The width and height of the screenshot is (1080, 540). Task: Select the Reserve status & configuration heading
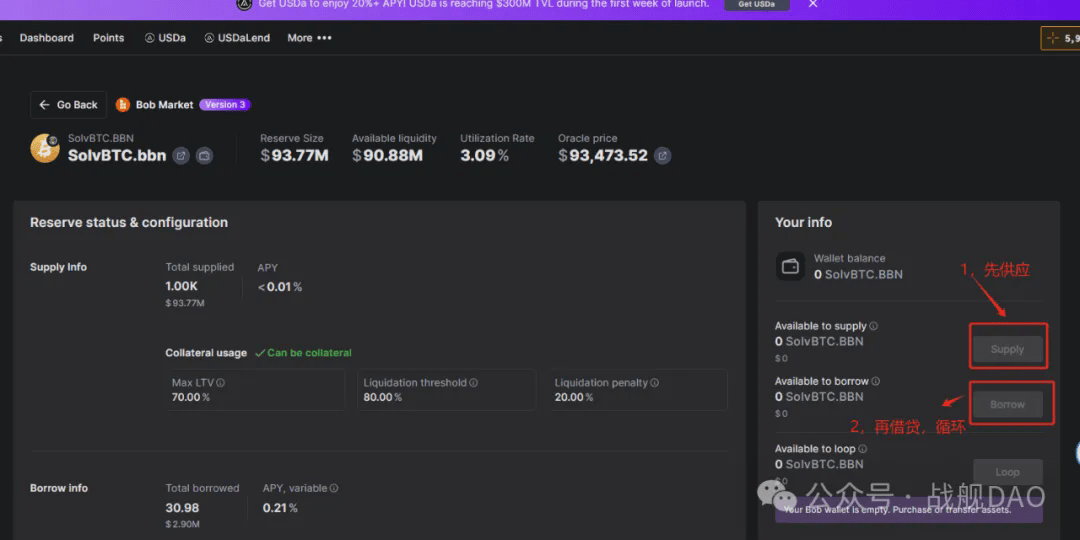click(x=129, y=222)
